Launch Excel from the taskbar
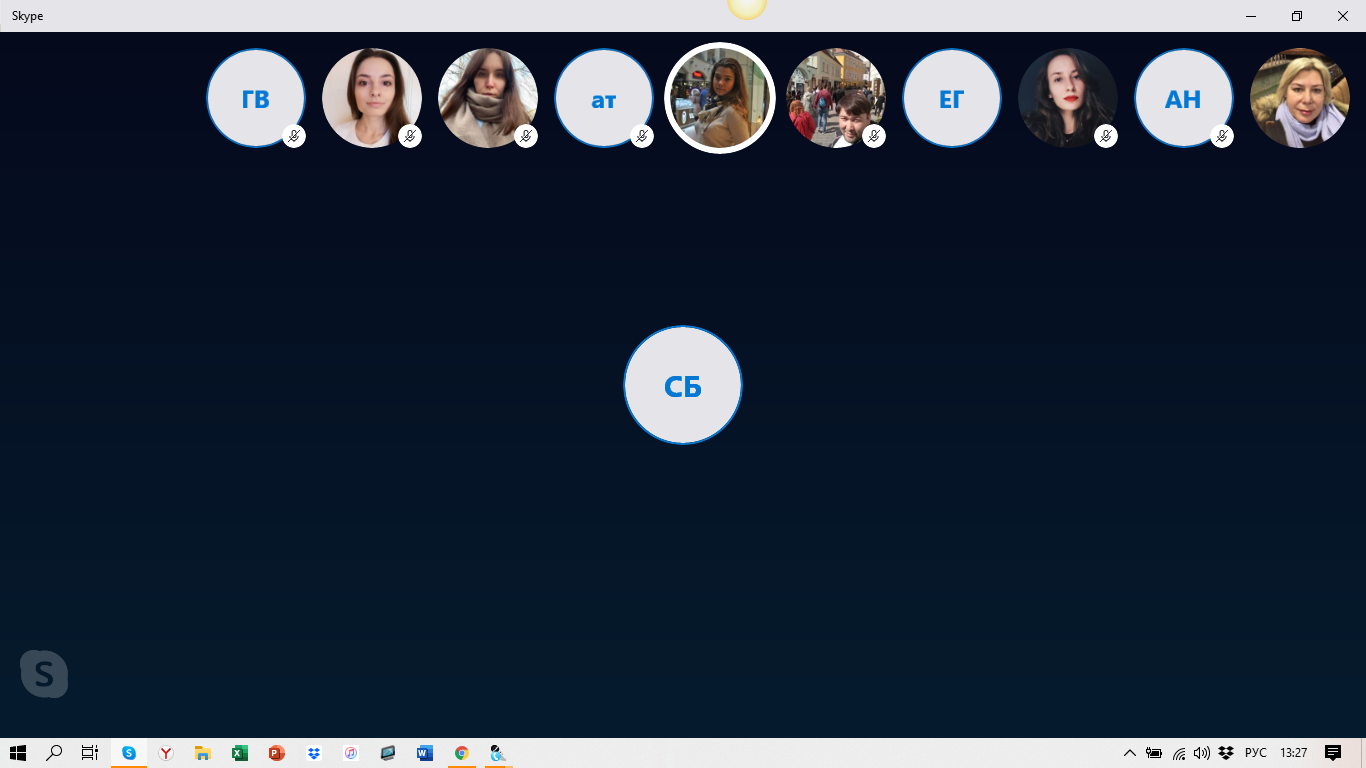1366x768 pixels. [x=240, y=753]
